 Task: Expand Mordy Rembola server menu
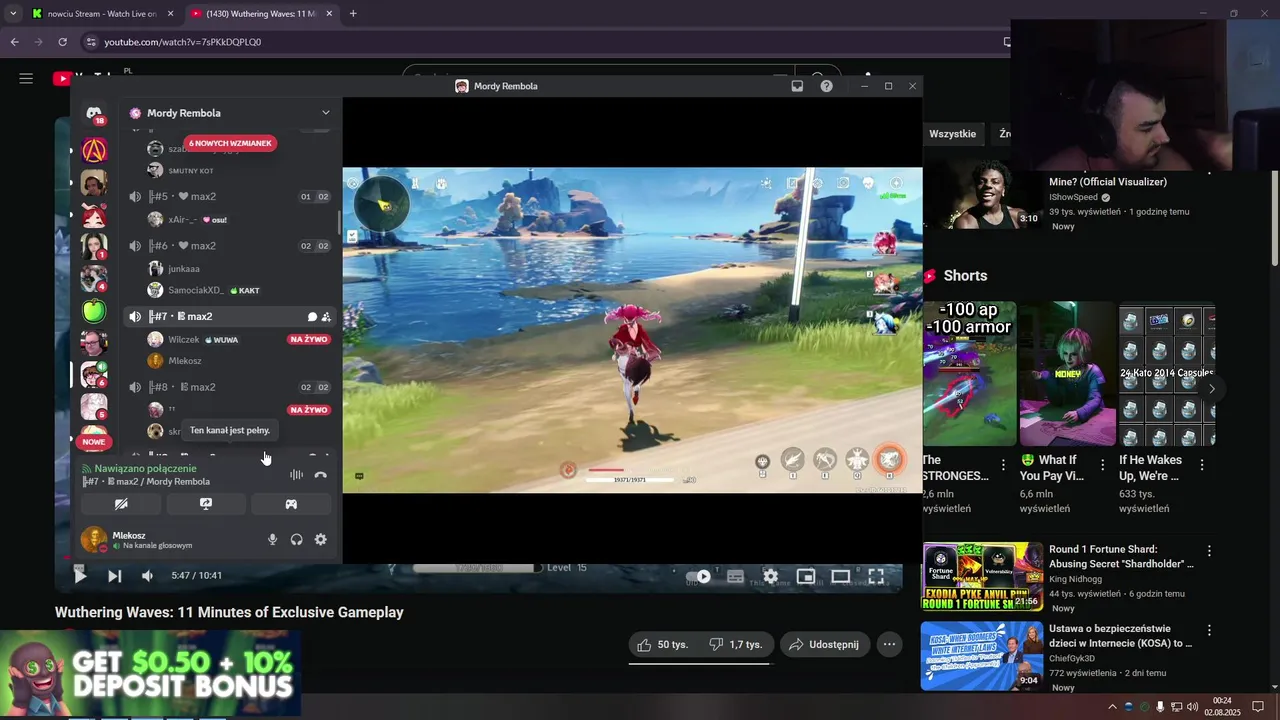pos(325,113)
